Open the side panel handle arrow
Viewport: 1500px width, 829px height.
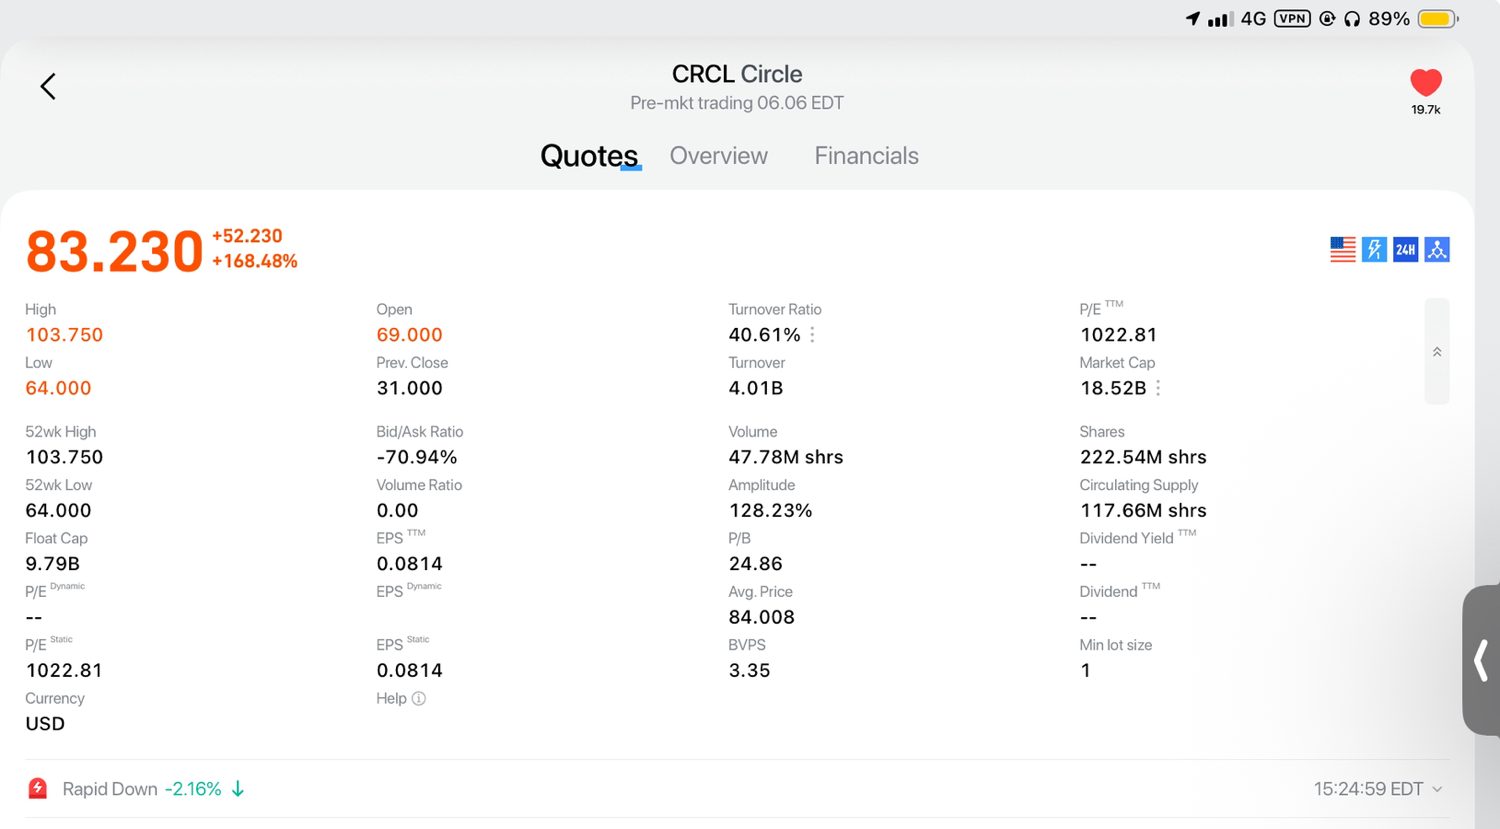tap(1481, 661)
